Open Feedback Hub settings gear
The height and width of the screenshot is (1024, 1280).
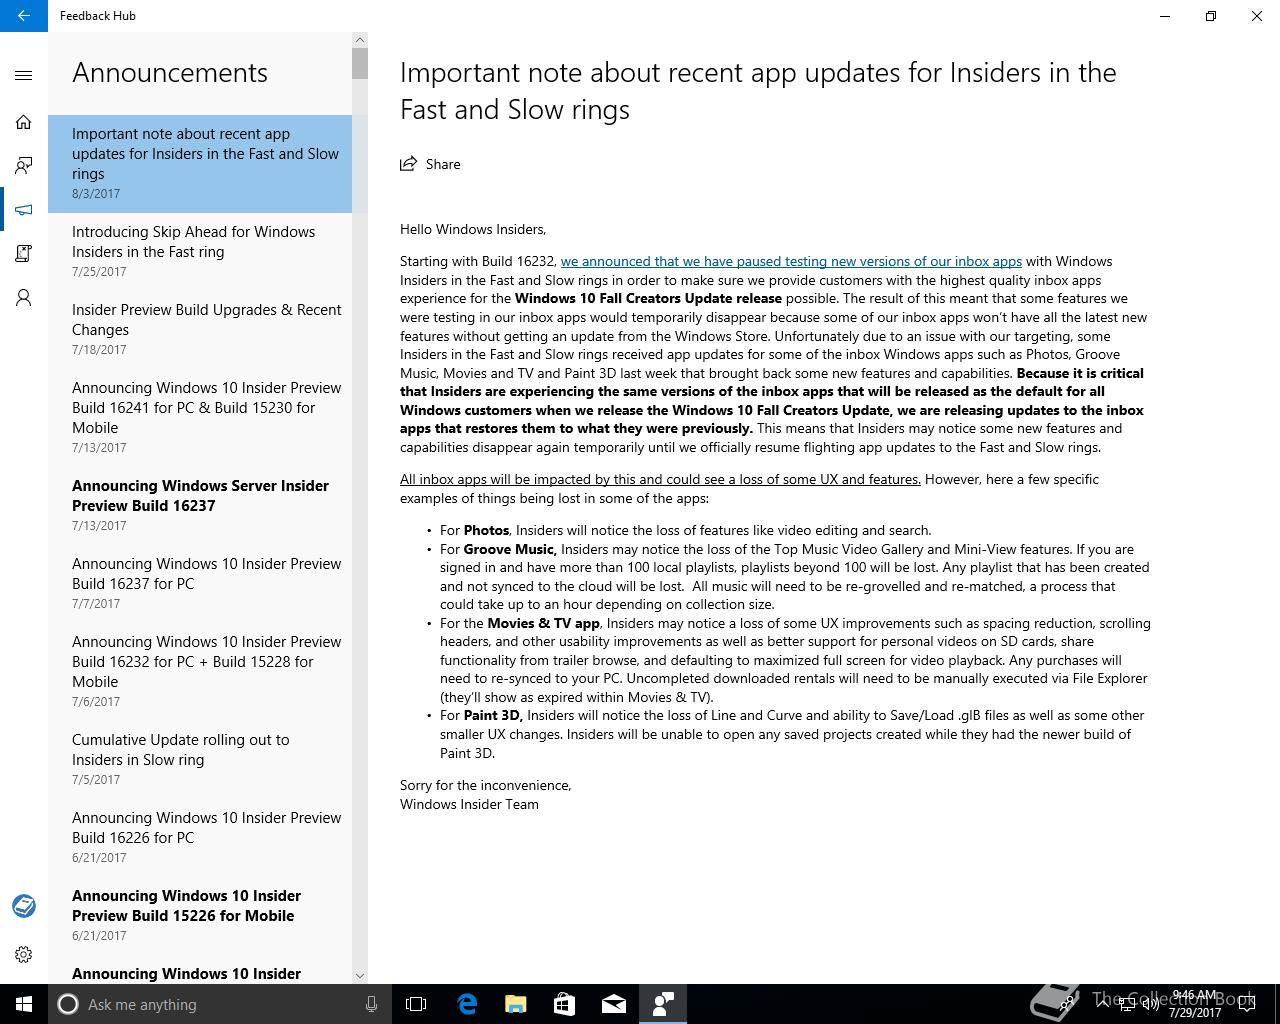(x=24, y=955)
